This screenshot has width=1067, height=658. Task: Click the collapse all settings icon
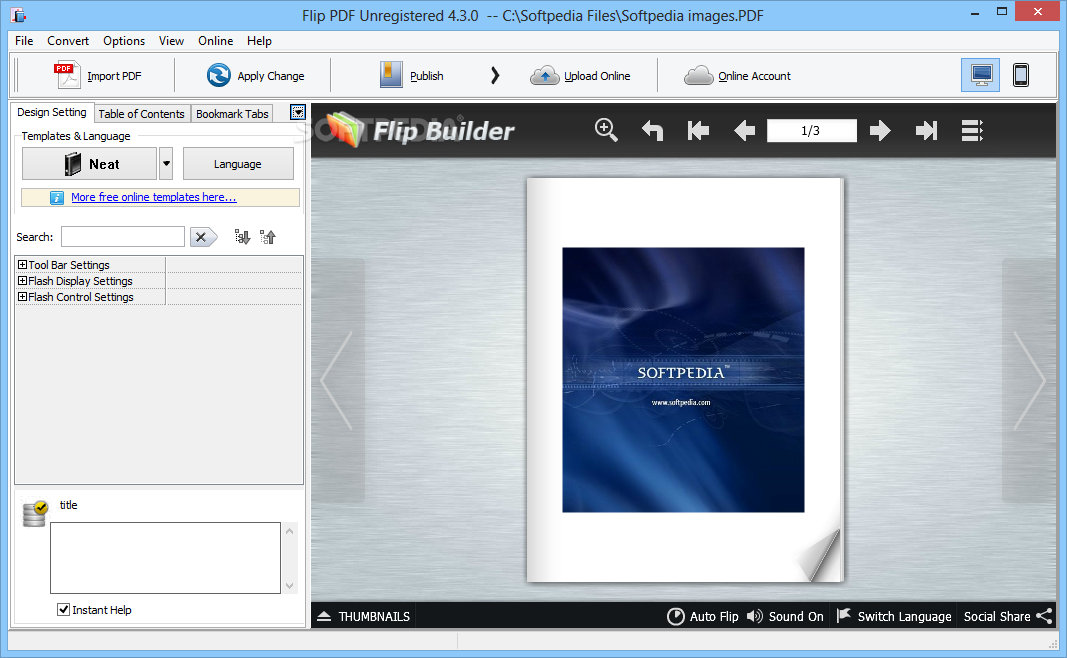point(267,237)
